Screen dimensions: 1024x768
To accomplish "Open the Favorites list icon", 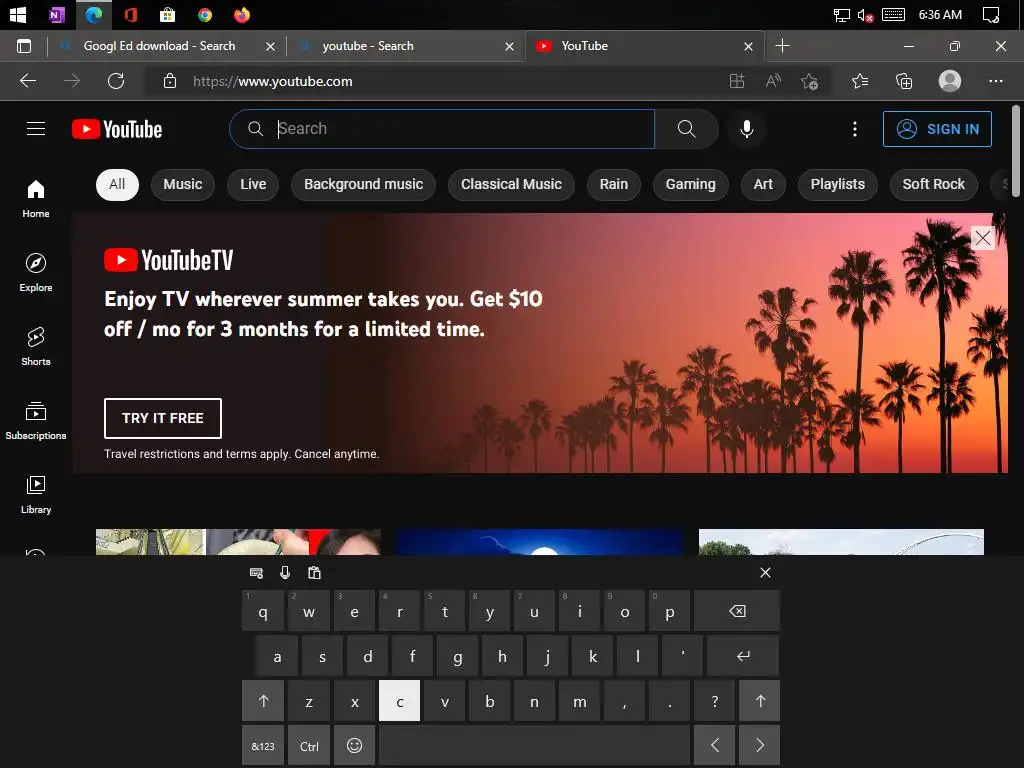I will click(x=860, y=81).
